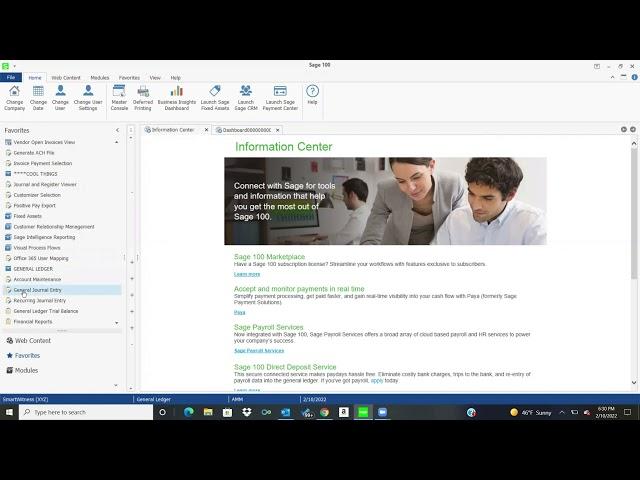Collapse the ribbon with the caret
640x480 pixels.
point(612,77)
